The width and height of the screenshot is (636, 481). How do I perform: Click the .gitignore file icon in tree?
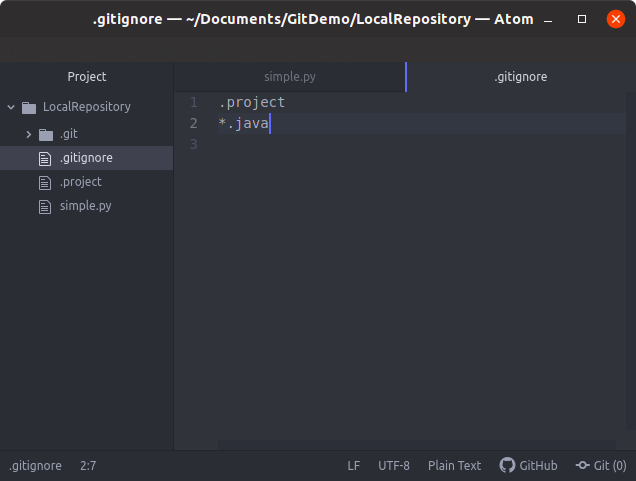pyautogui.click(x=45, y=159)
